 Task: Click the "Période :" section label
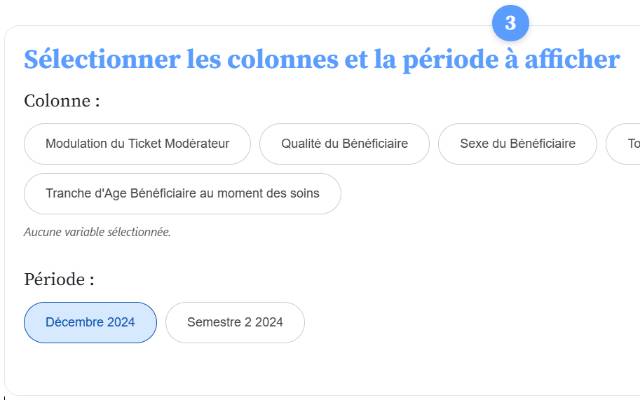(59, 280)
